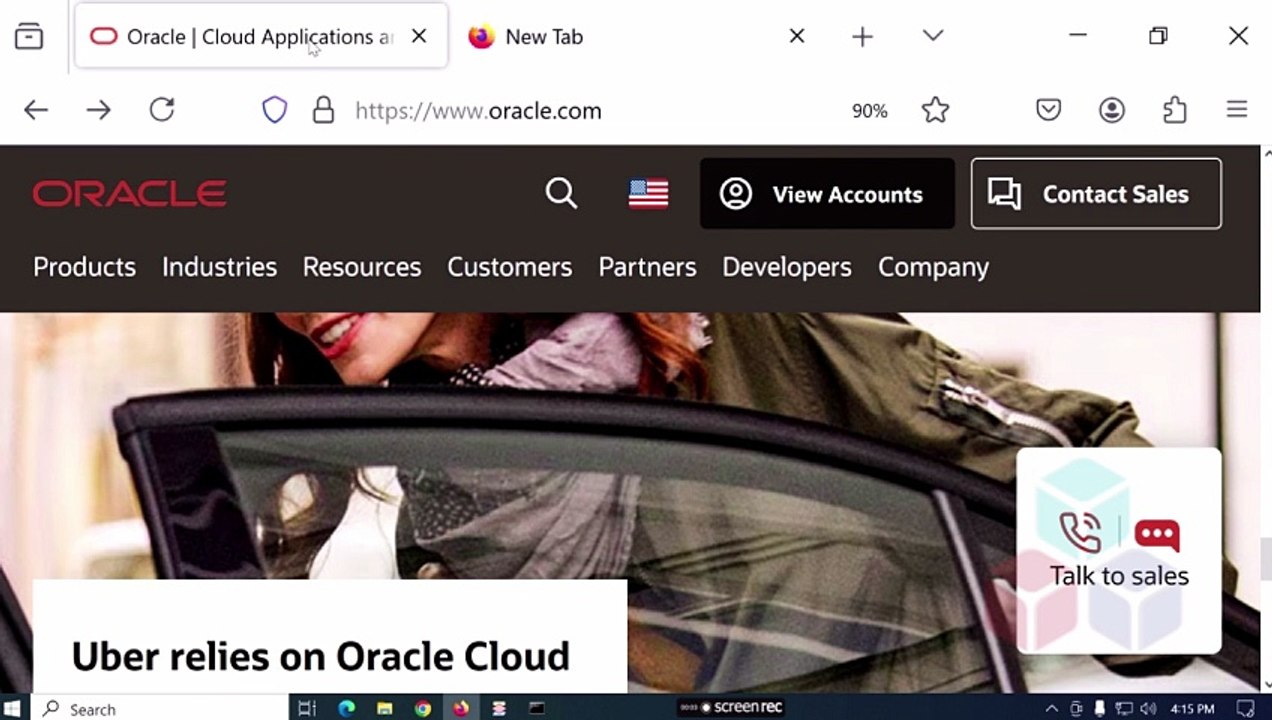The image size is (1272, 720).
Task: Open a new tab with plus icon
Action: 862,37
